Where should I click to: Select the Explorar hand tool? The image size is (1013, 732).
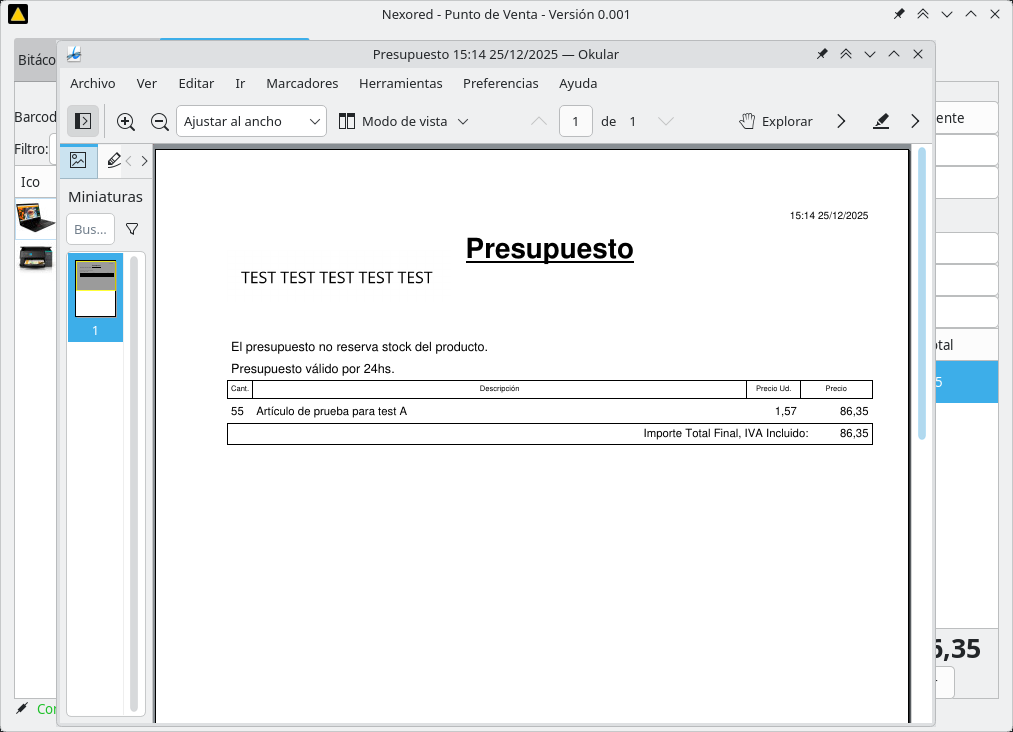[x=776, y=121]
